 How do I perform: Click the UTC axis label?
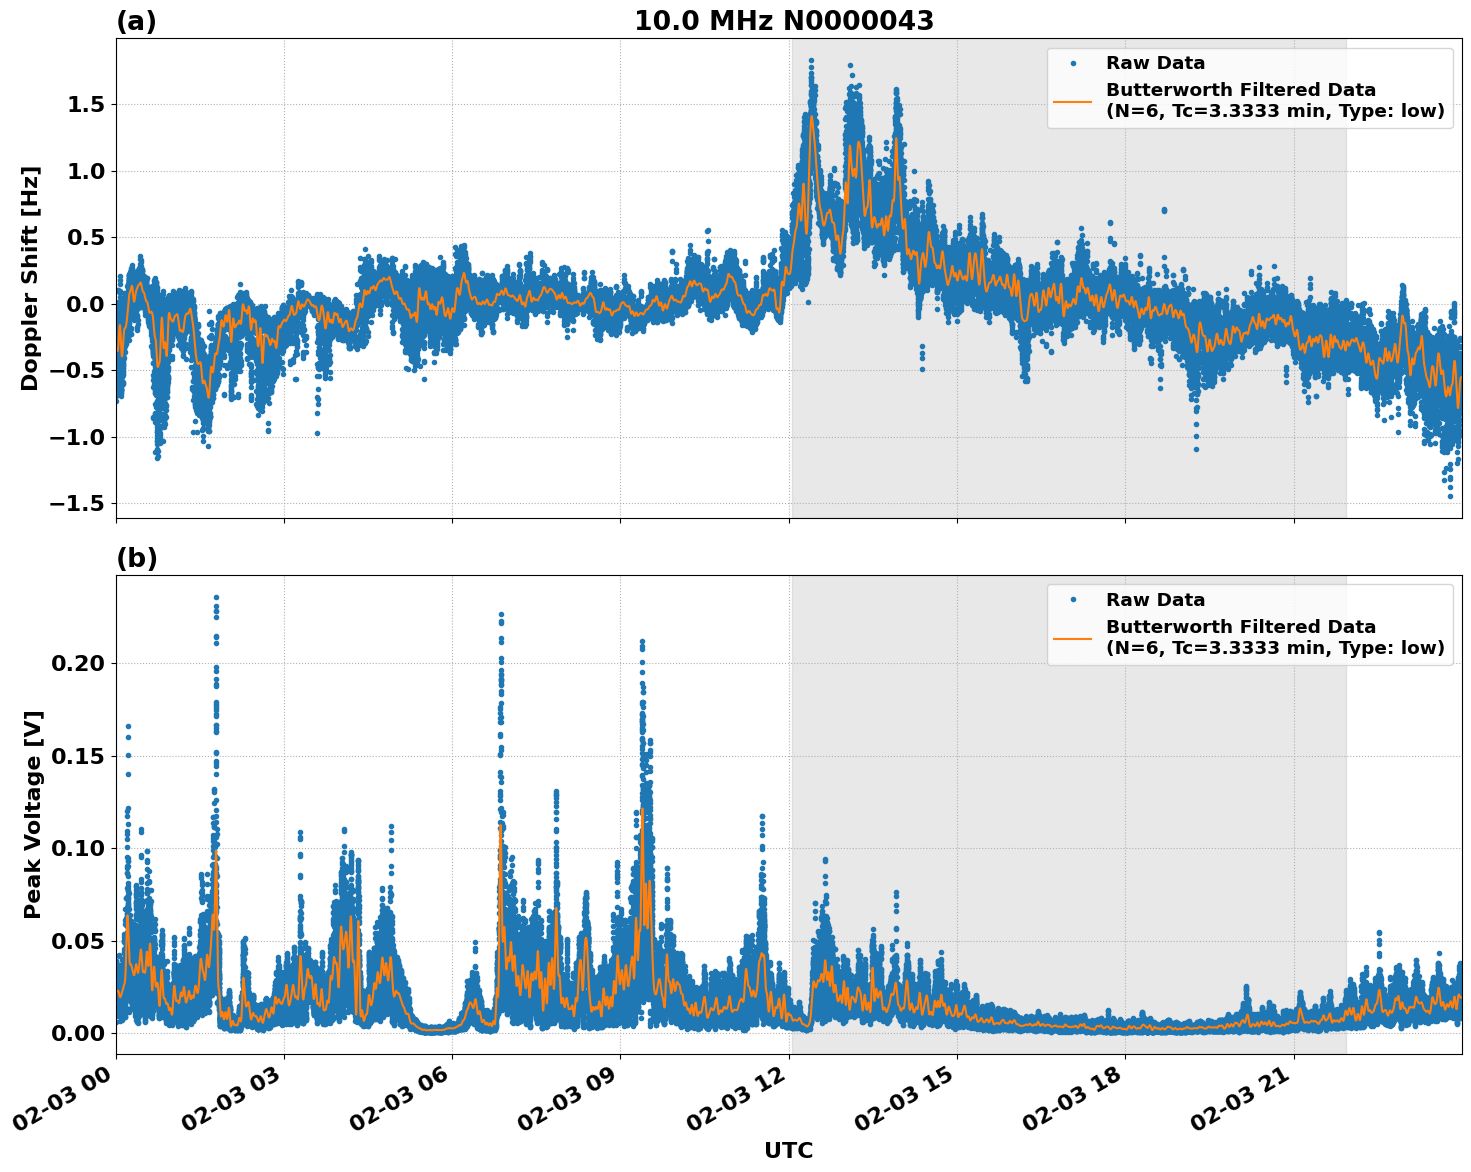coord(787,1151)
